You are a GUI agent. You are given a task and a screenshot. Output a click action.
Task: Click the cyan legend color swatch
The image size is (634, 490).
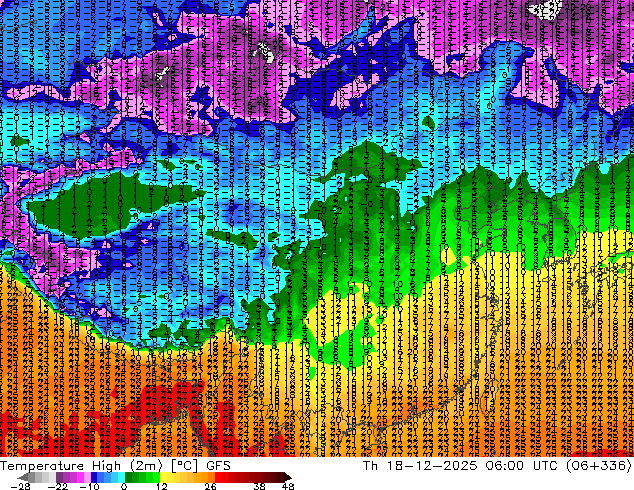pyautogui.click(x=121, y=477)
